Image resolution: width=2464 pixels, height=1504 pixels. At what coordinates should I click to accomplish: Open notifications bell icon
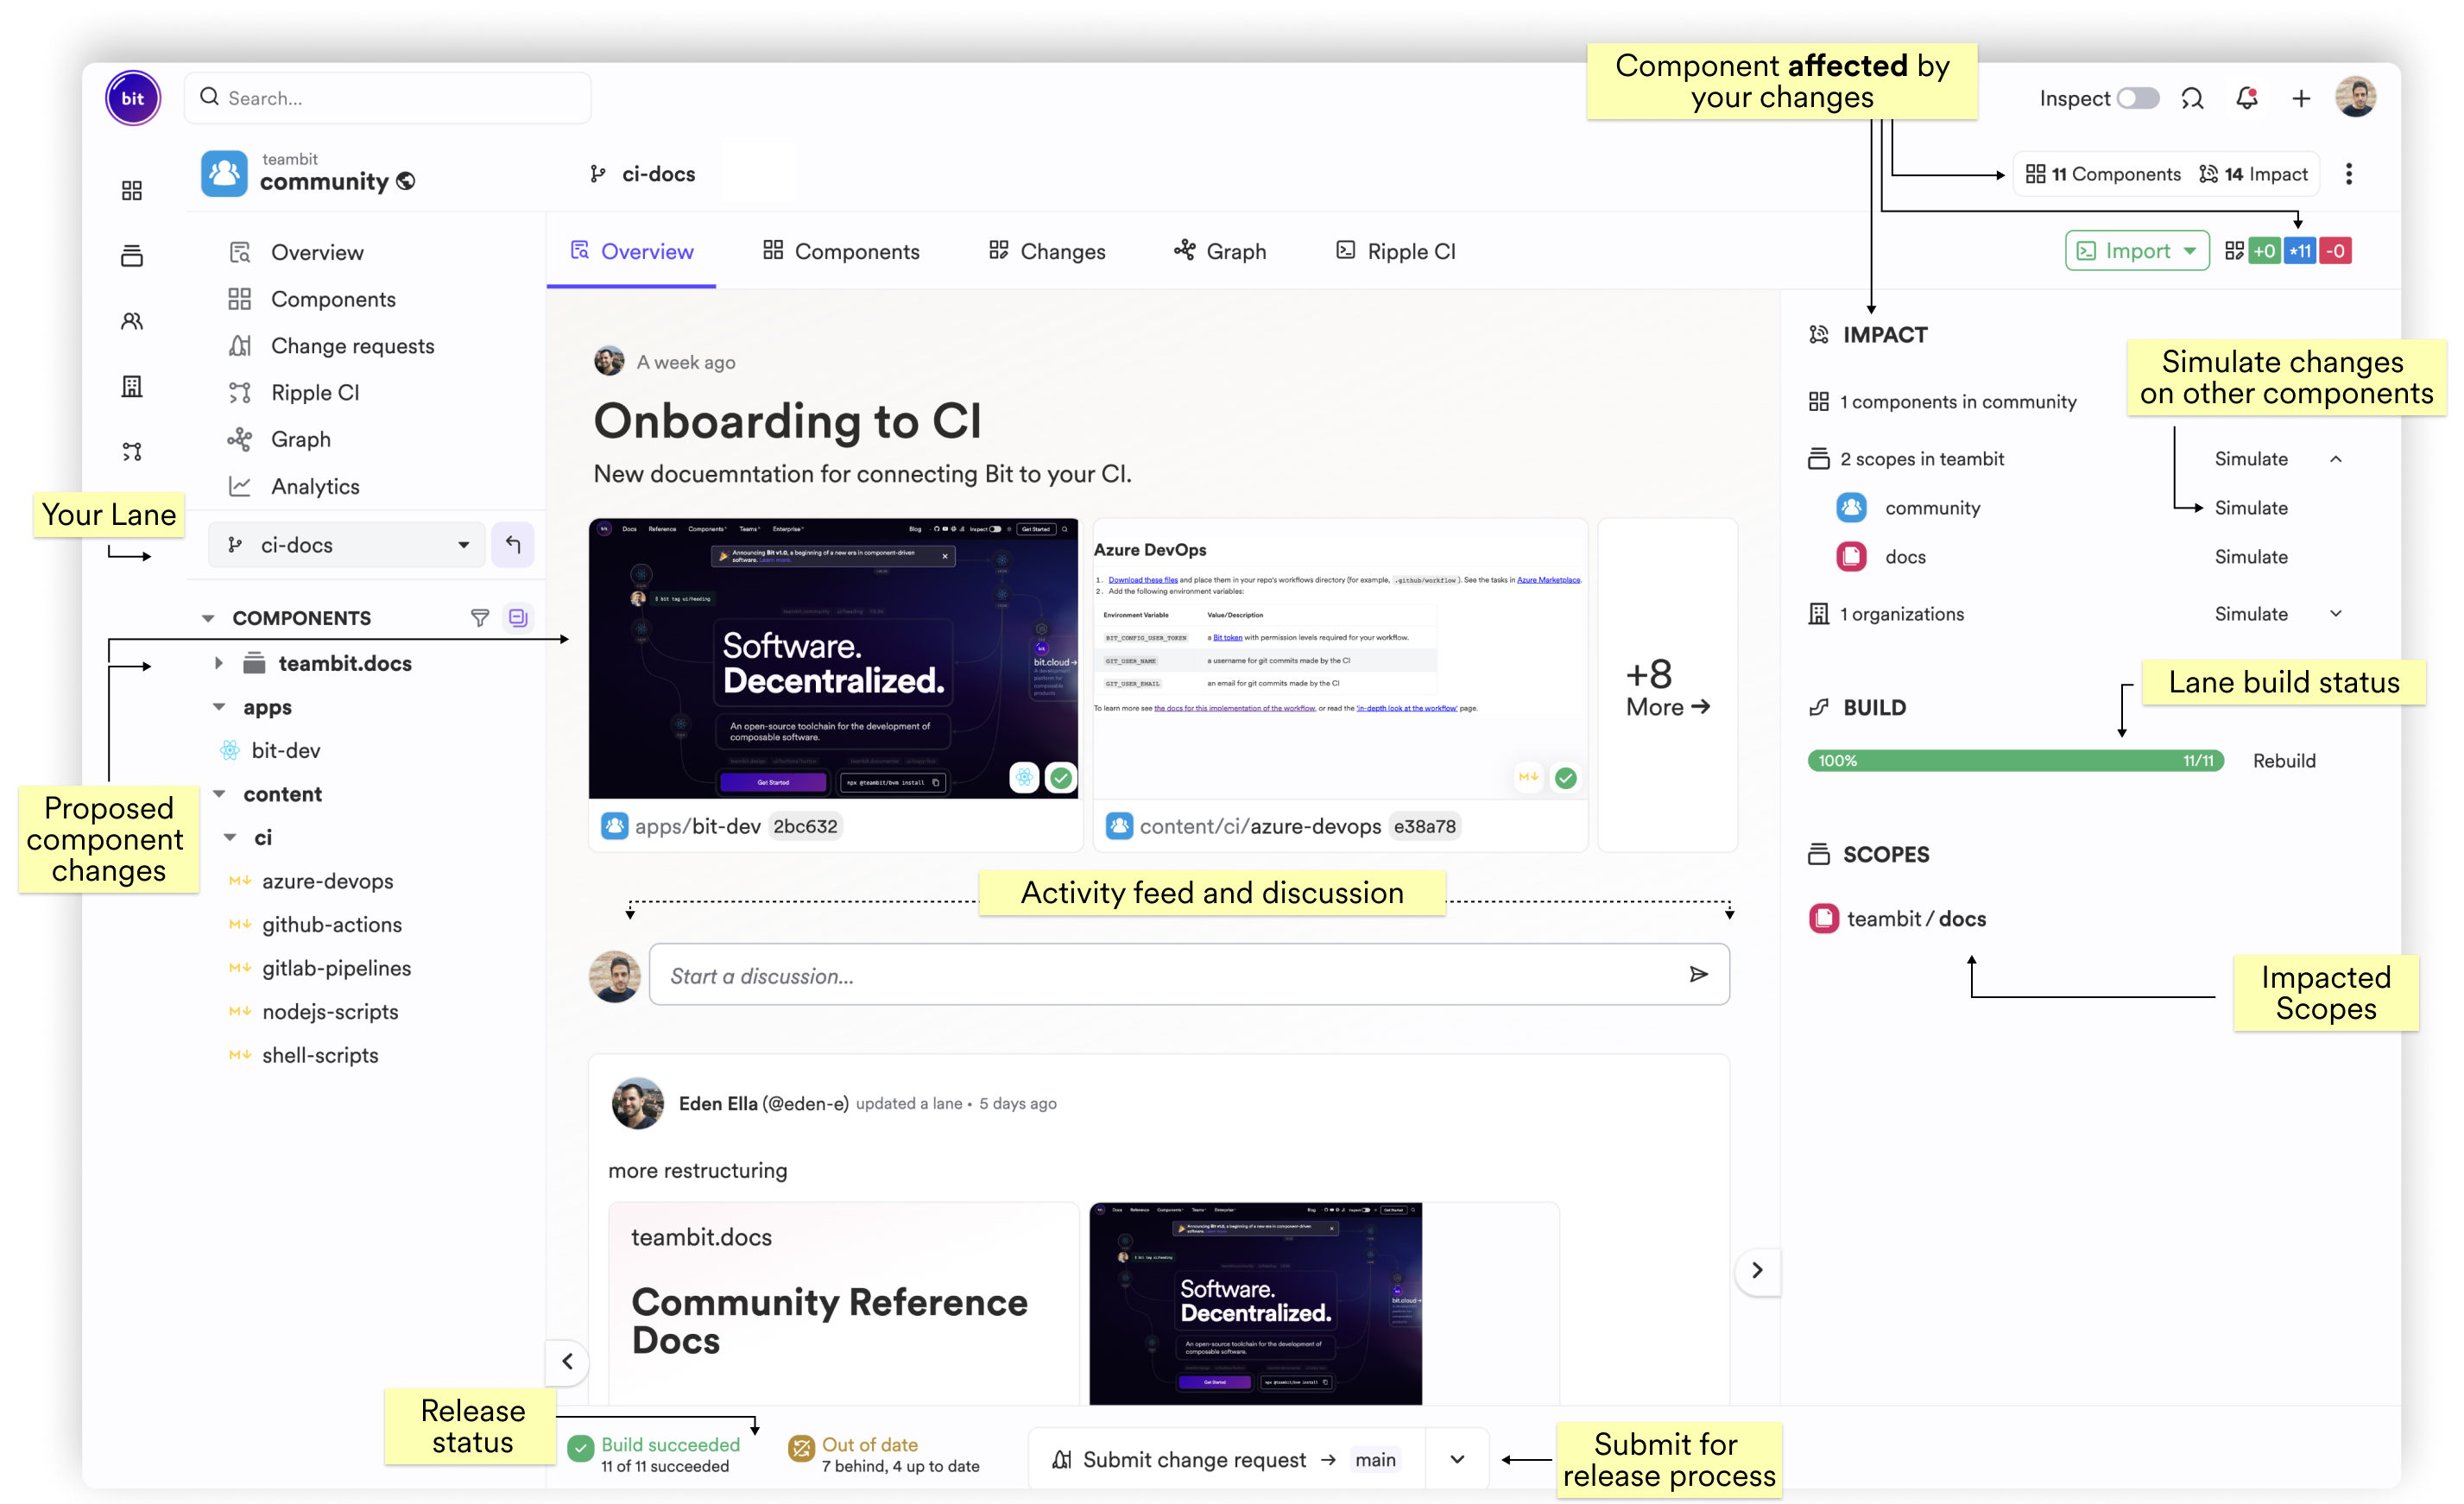click(x=2247, y=98)
